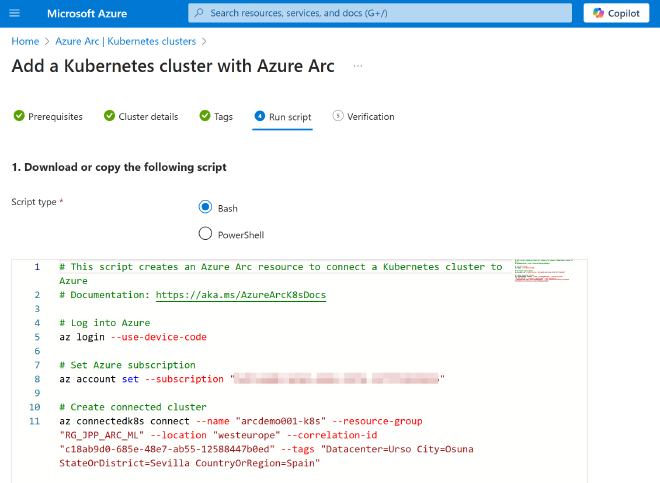Click line number 11 in the gutter
Screen dimensions: 660x483
35,421
